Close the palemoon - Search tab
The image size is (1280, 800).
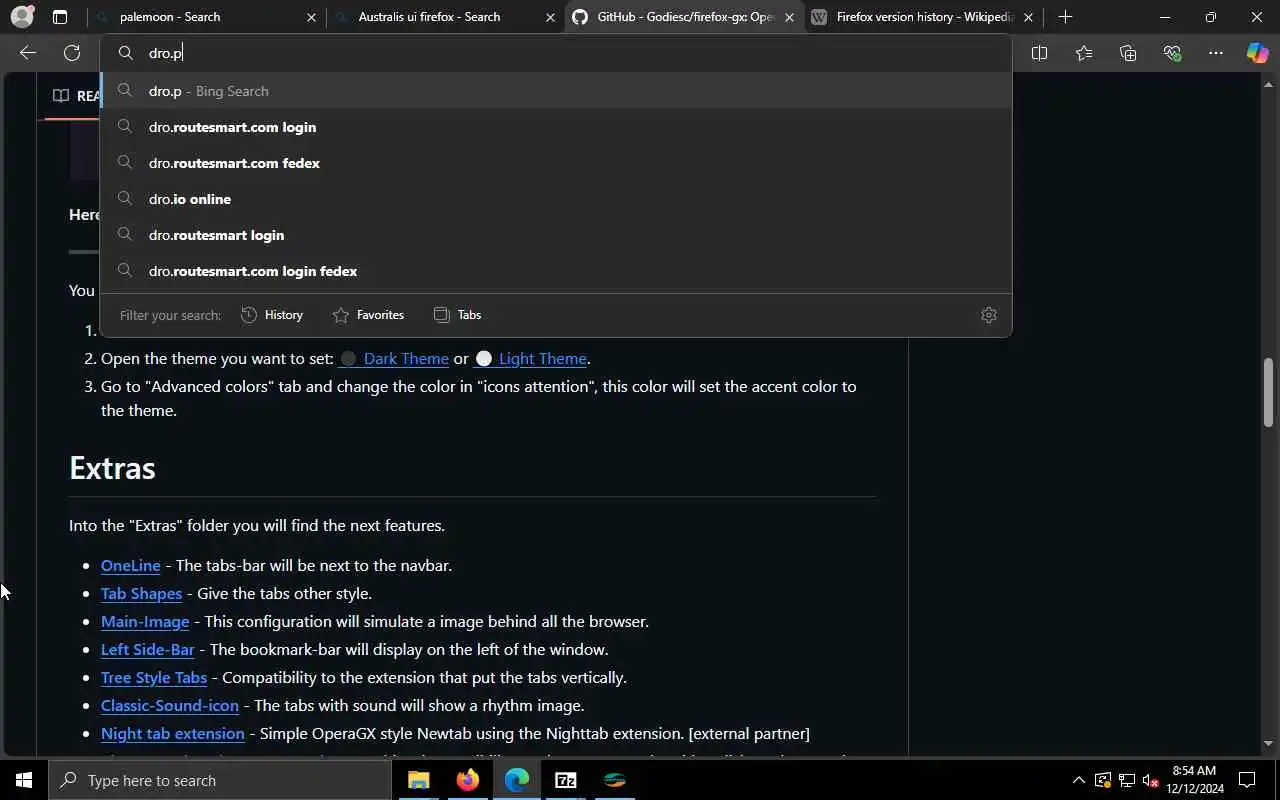coord(311,17)
